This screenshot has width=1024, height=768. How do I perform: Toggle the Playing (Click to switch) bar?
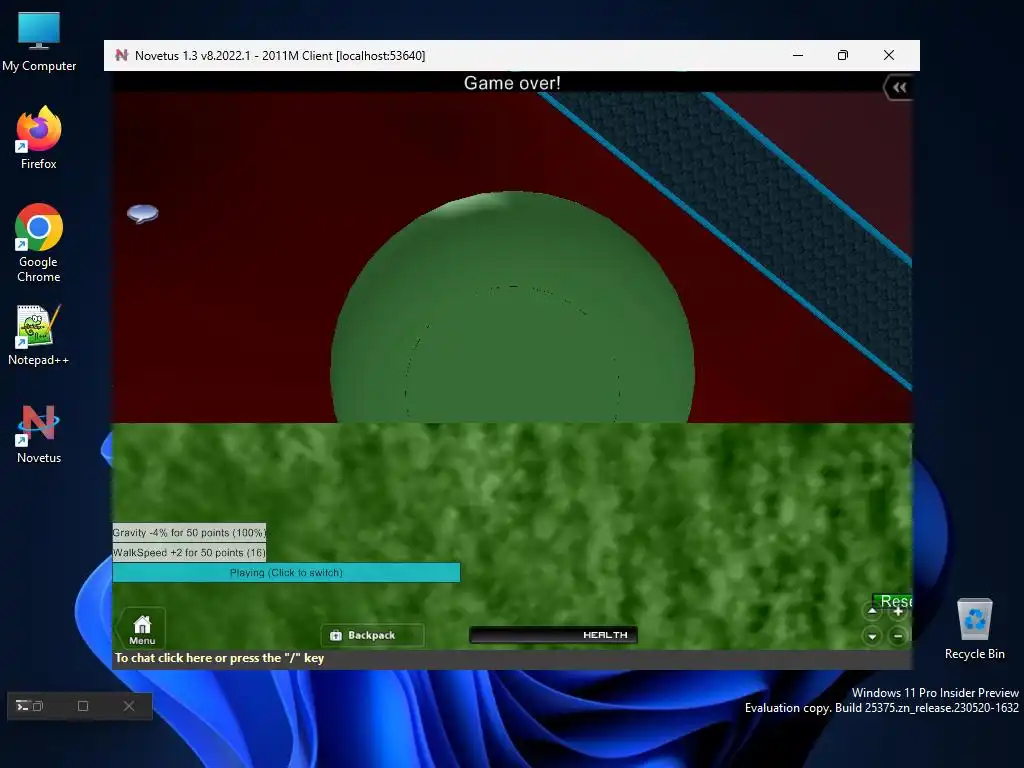pos(286,573)
